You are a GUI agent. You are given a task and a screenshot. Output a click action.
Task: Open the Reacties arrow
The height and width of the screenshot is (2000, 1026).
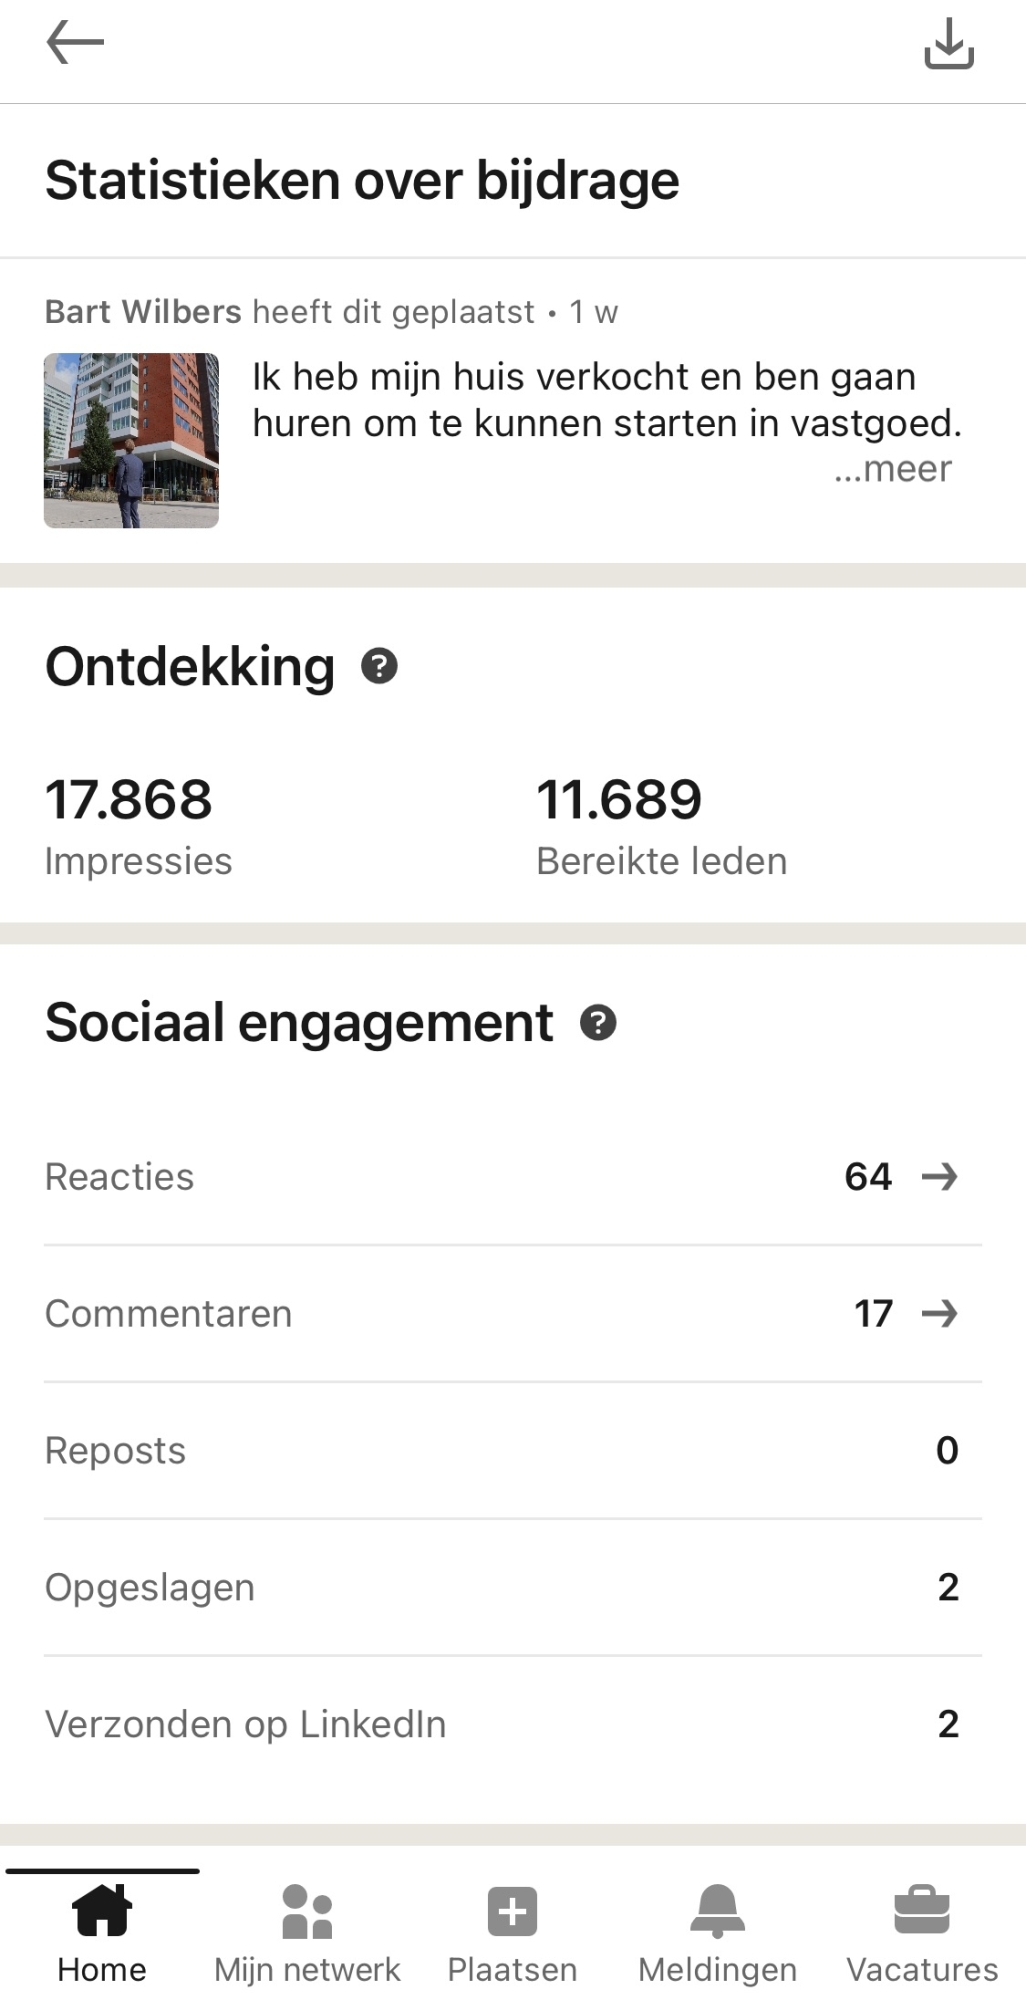(939, 1177)
